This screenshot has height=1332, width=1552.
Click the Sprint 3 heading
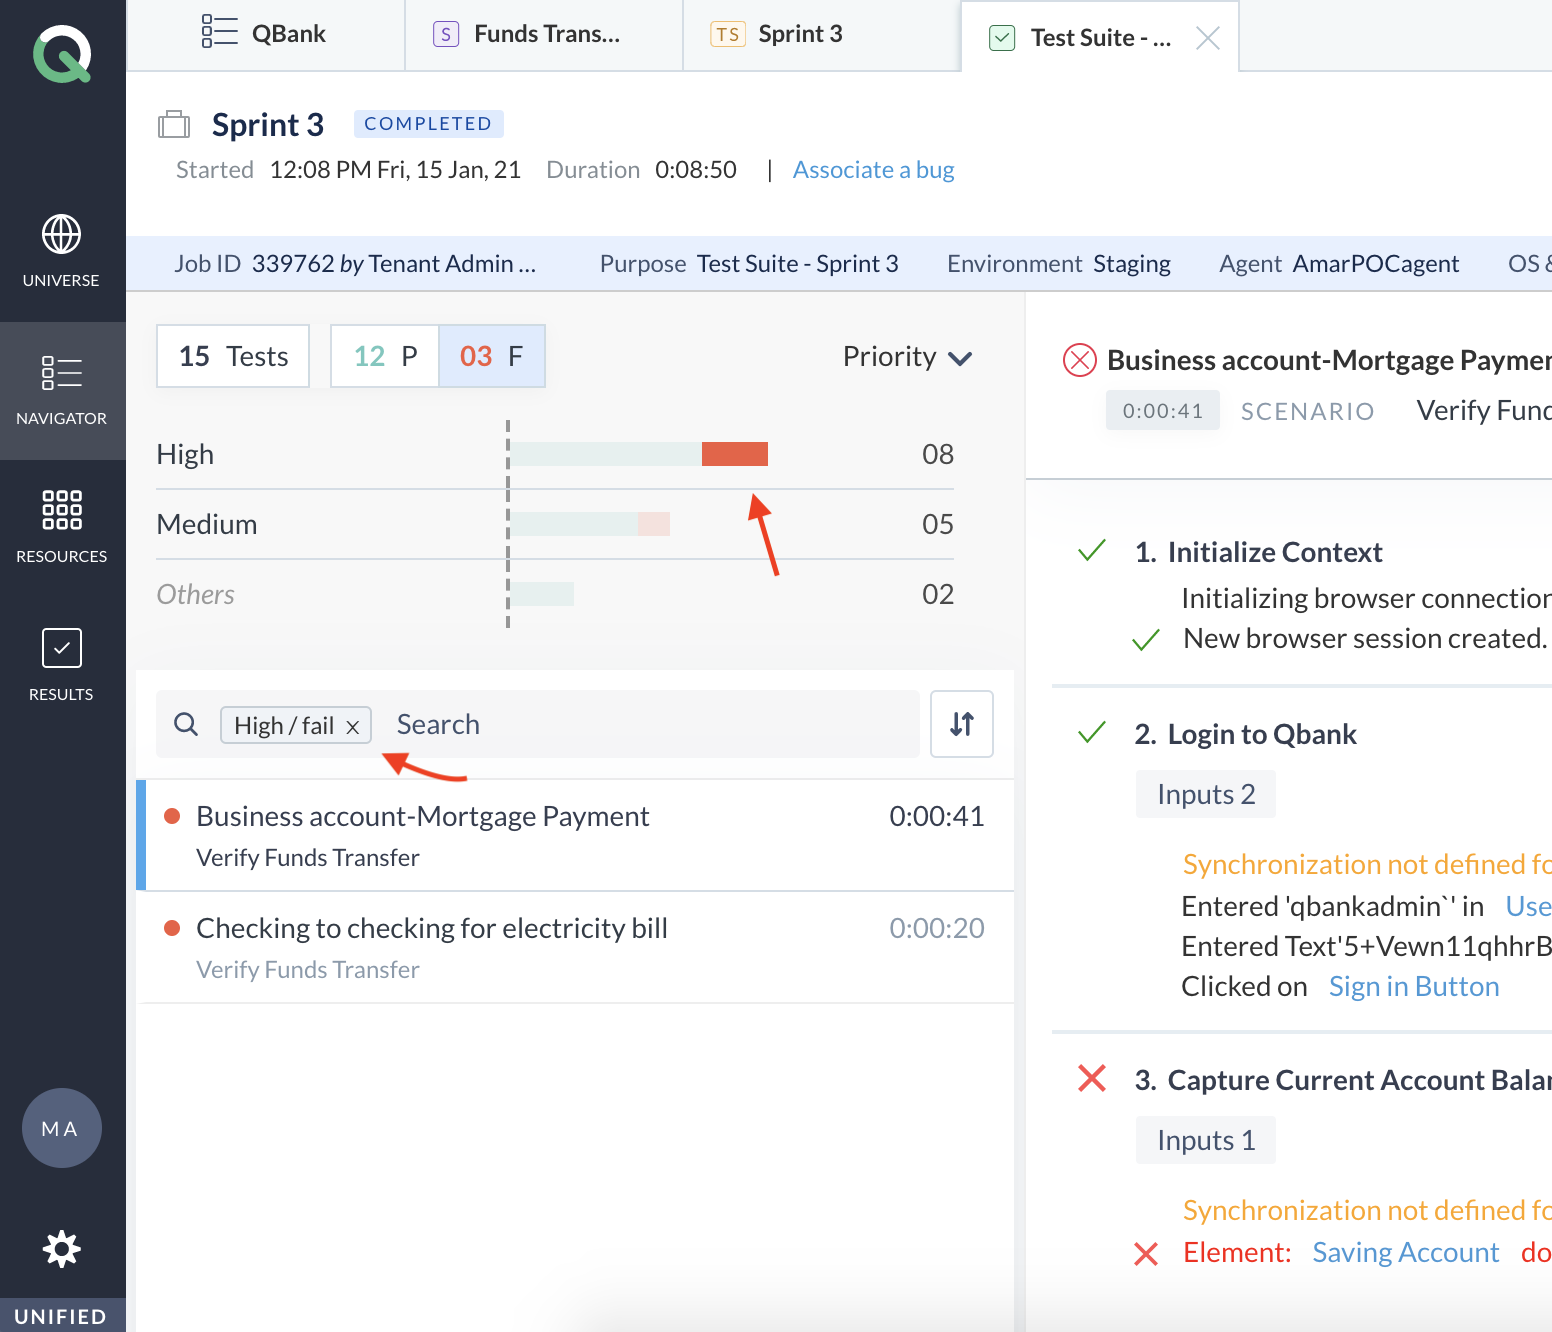(268, 125)
